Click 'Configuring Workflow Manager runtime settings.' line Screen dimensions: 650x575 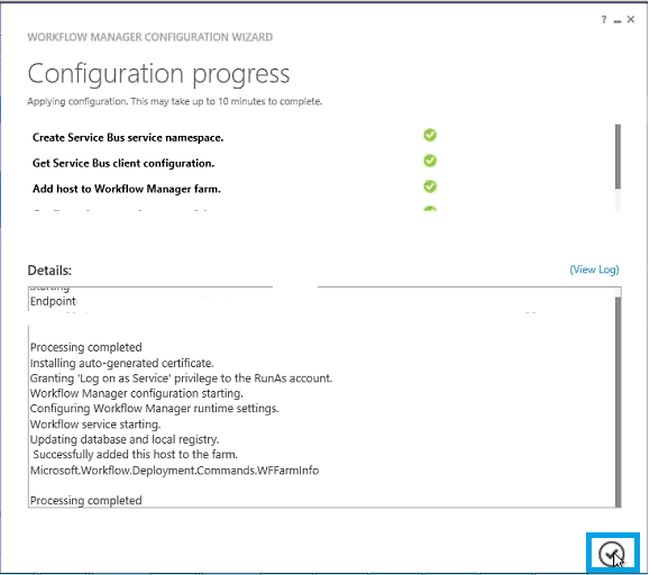[x=154, y=408]
